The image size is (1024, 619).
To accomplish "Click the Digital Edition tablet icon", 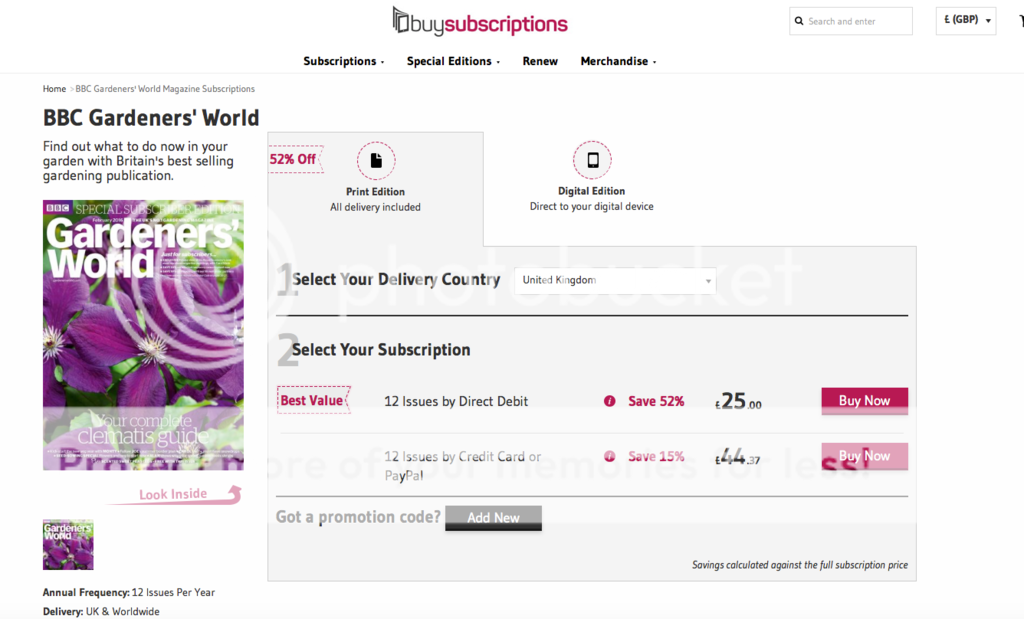I will coord(592,159).
